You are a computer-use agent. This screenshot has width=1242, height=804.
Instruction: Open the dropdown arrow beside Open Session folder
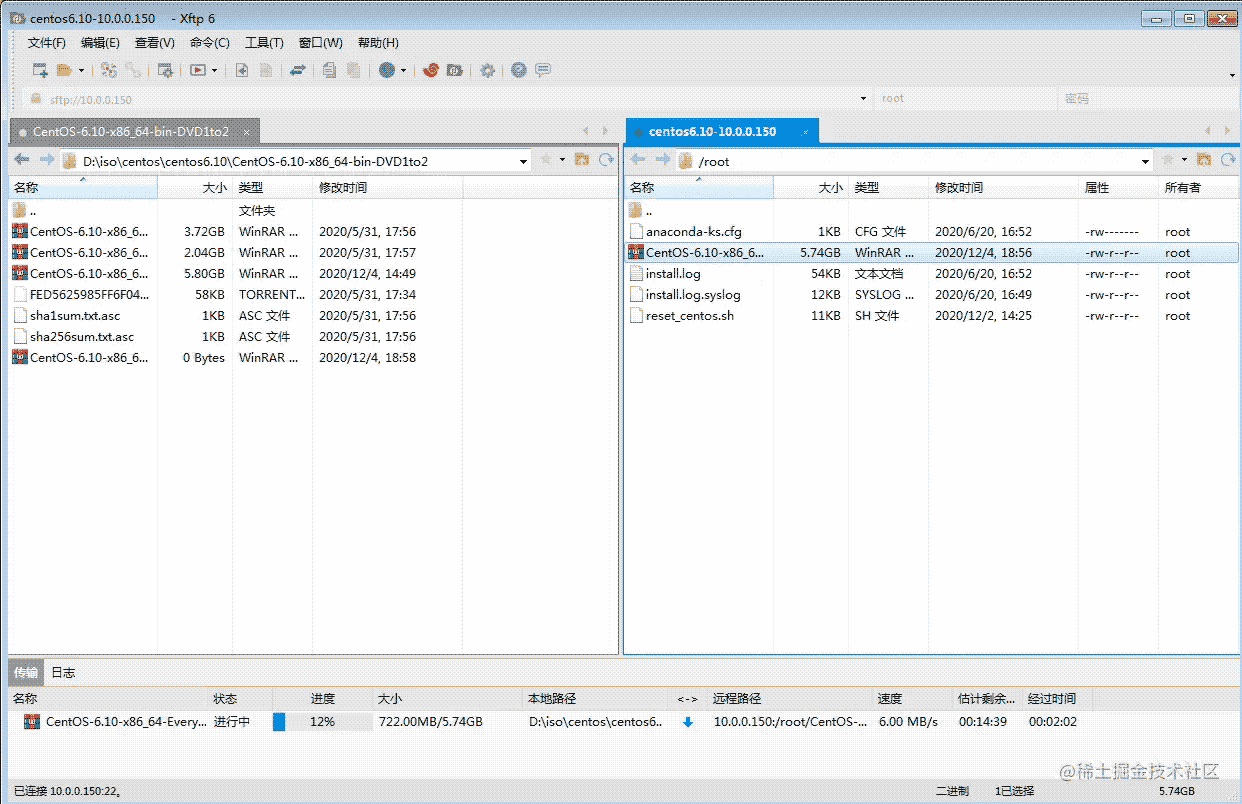coord(81,70)
